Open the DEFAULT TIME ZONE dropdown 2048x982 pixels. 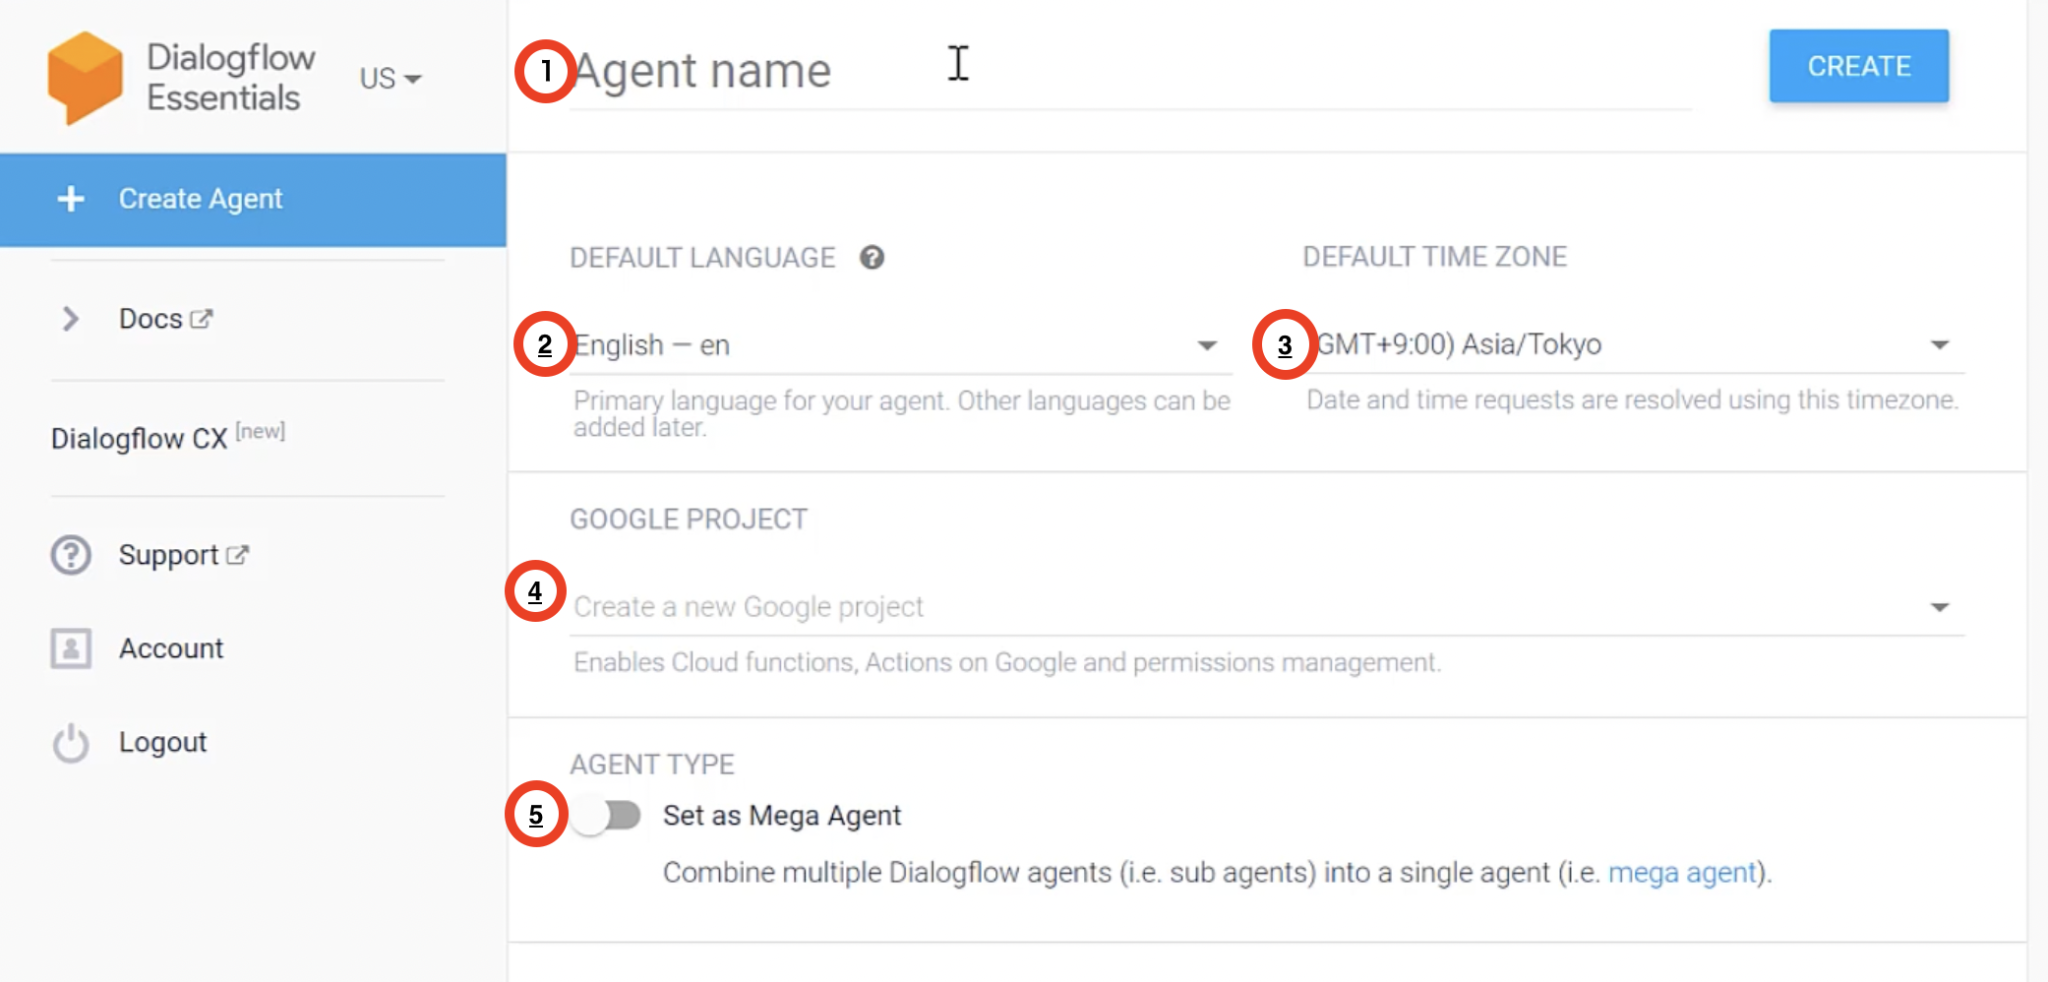pyautogui.click(x=1938, y=344)
